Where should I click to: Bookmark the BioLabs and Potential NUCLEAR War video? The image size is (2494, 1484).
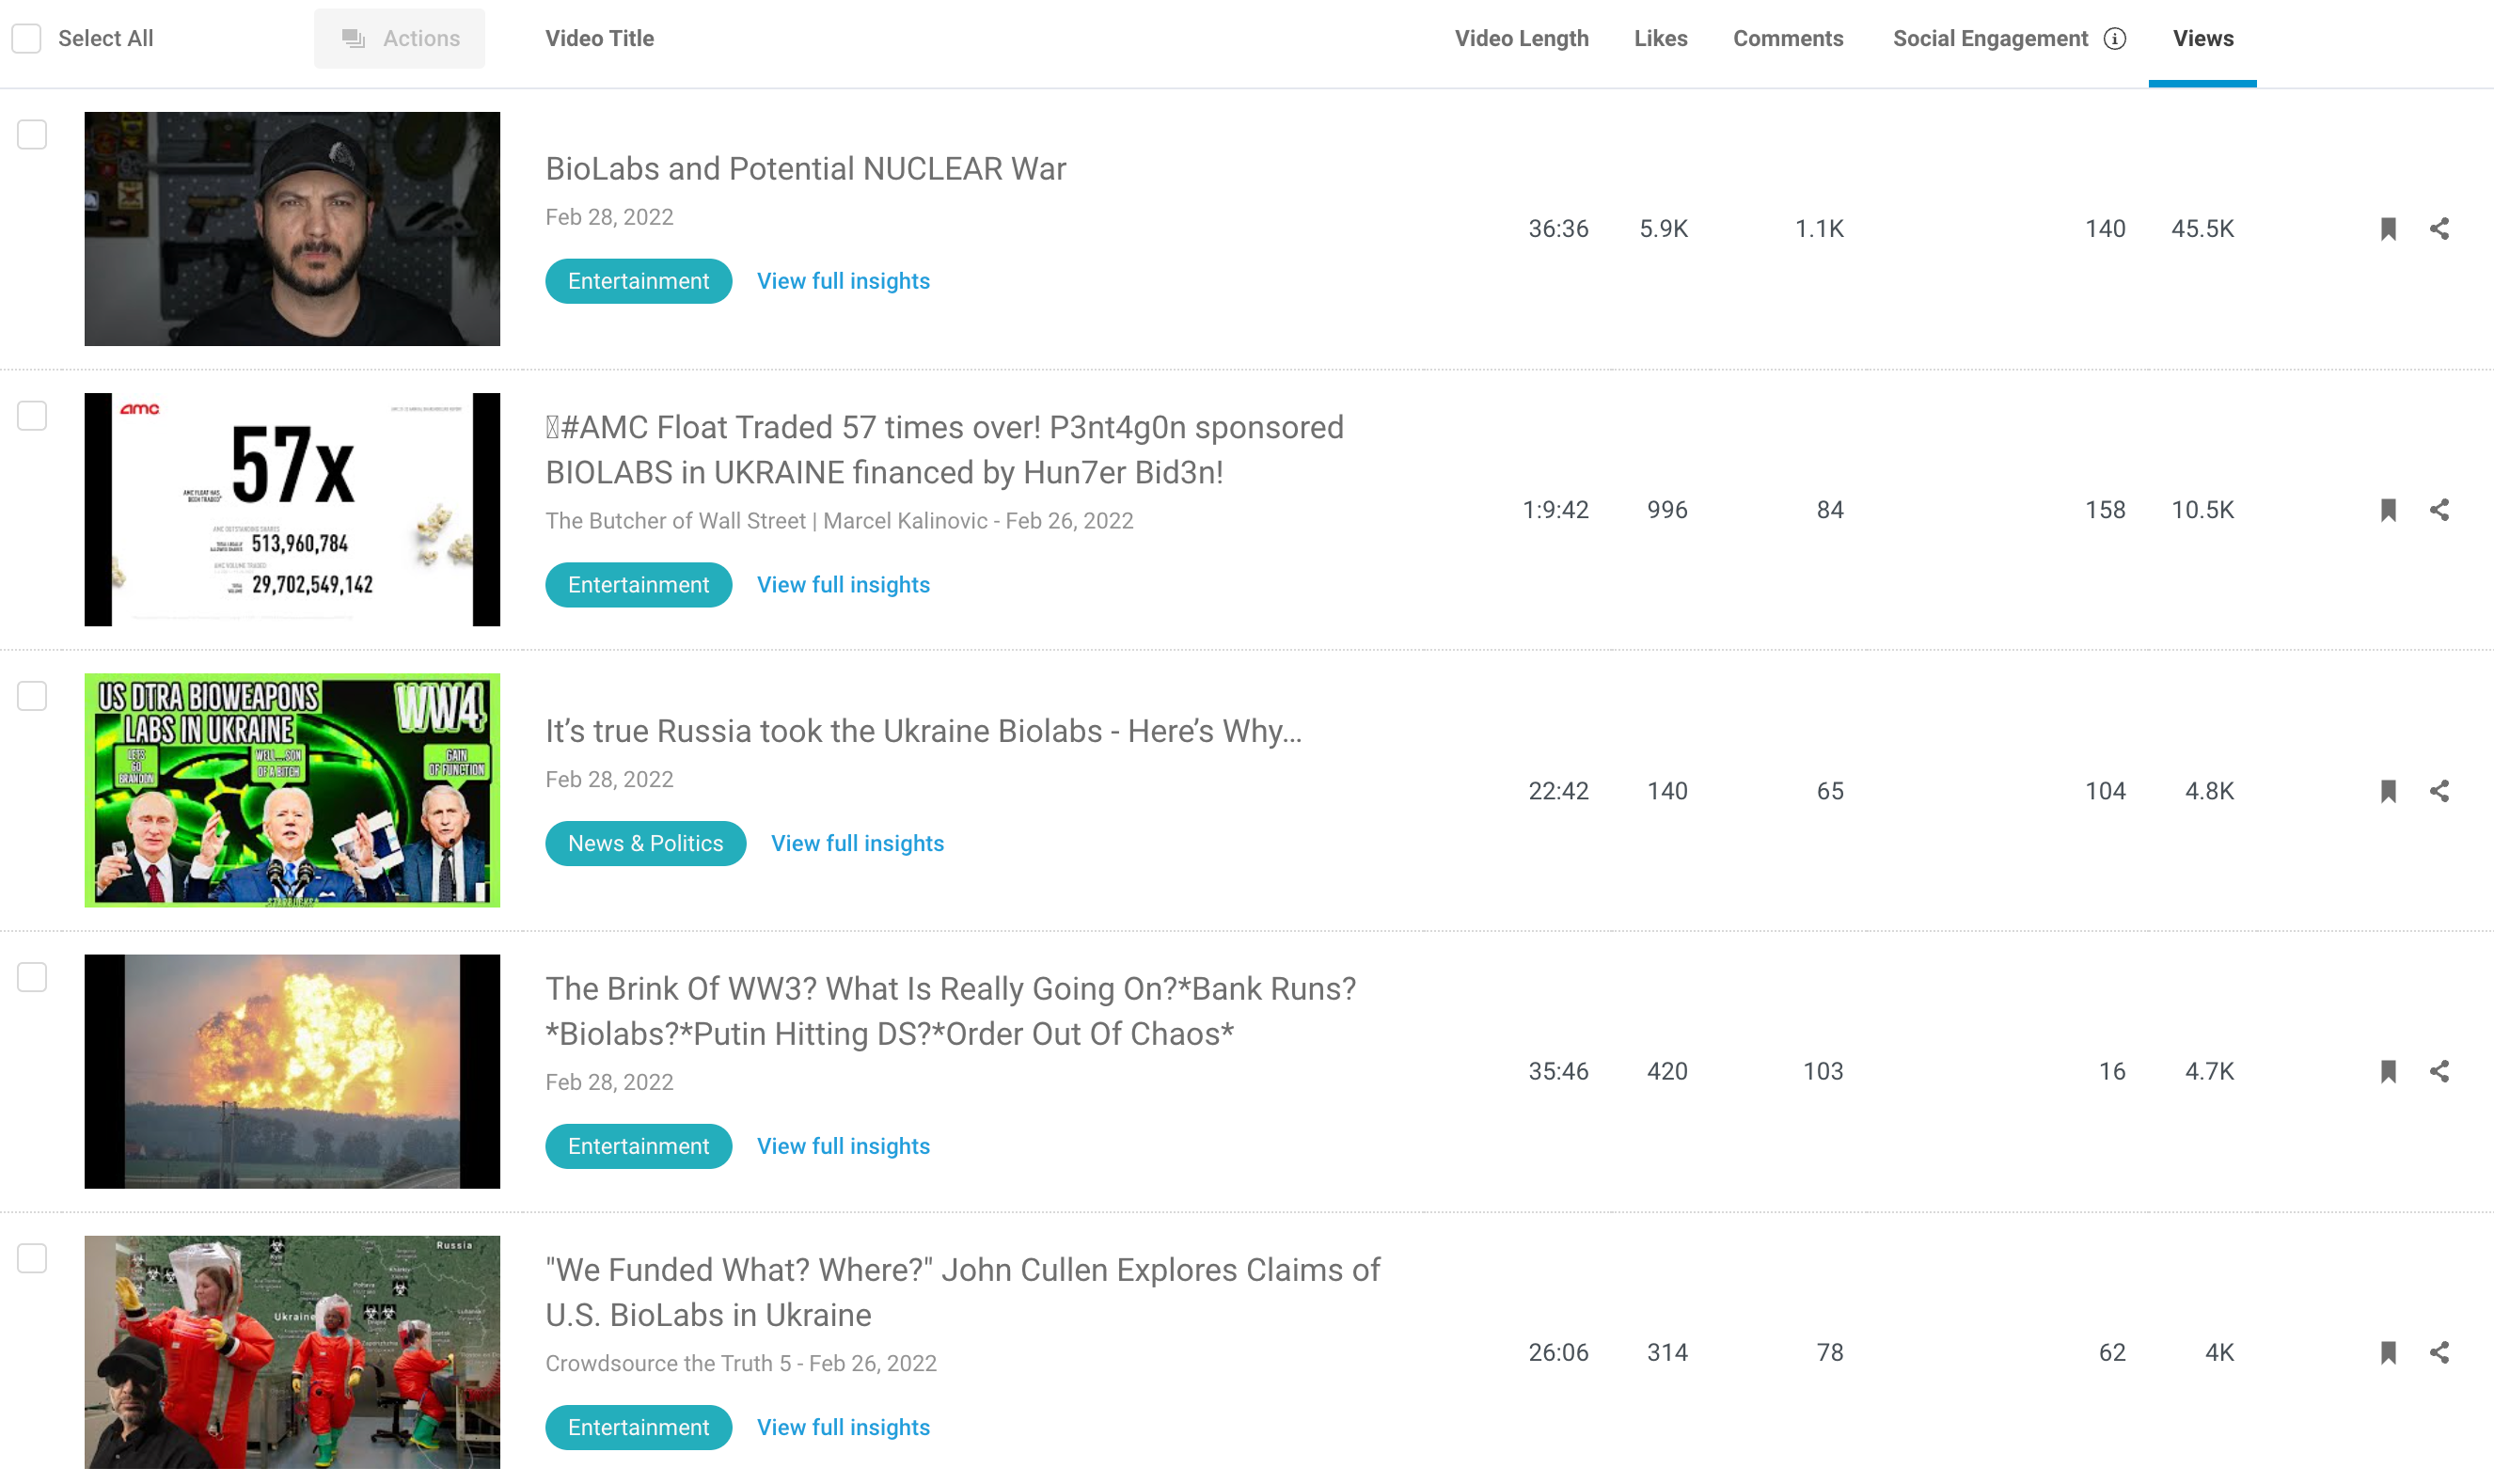point(2388,228)
